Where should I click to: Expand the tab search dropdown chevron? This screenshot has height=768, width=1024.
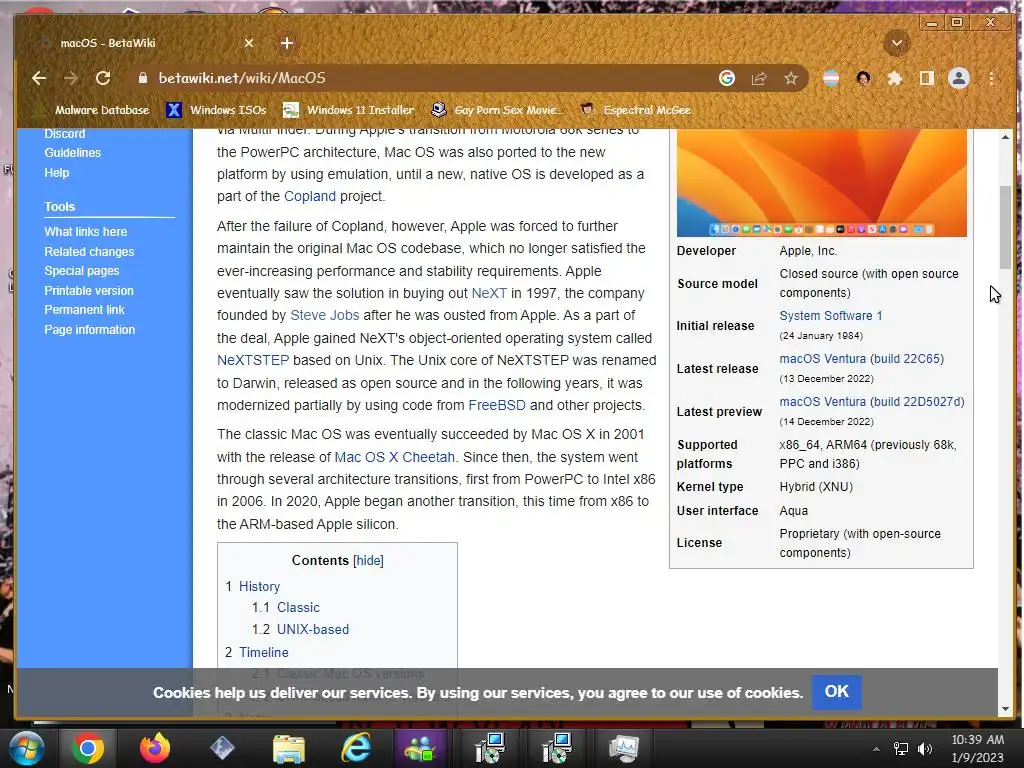(x=897, y=43)
